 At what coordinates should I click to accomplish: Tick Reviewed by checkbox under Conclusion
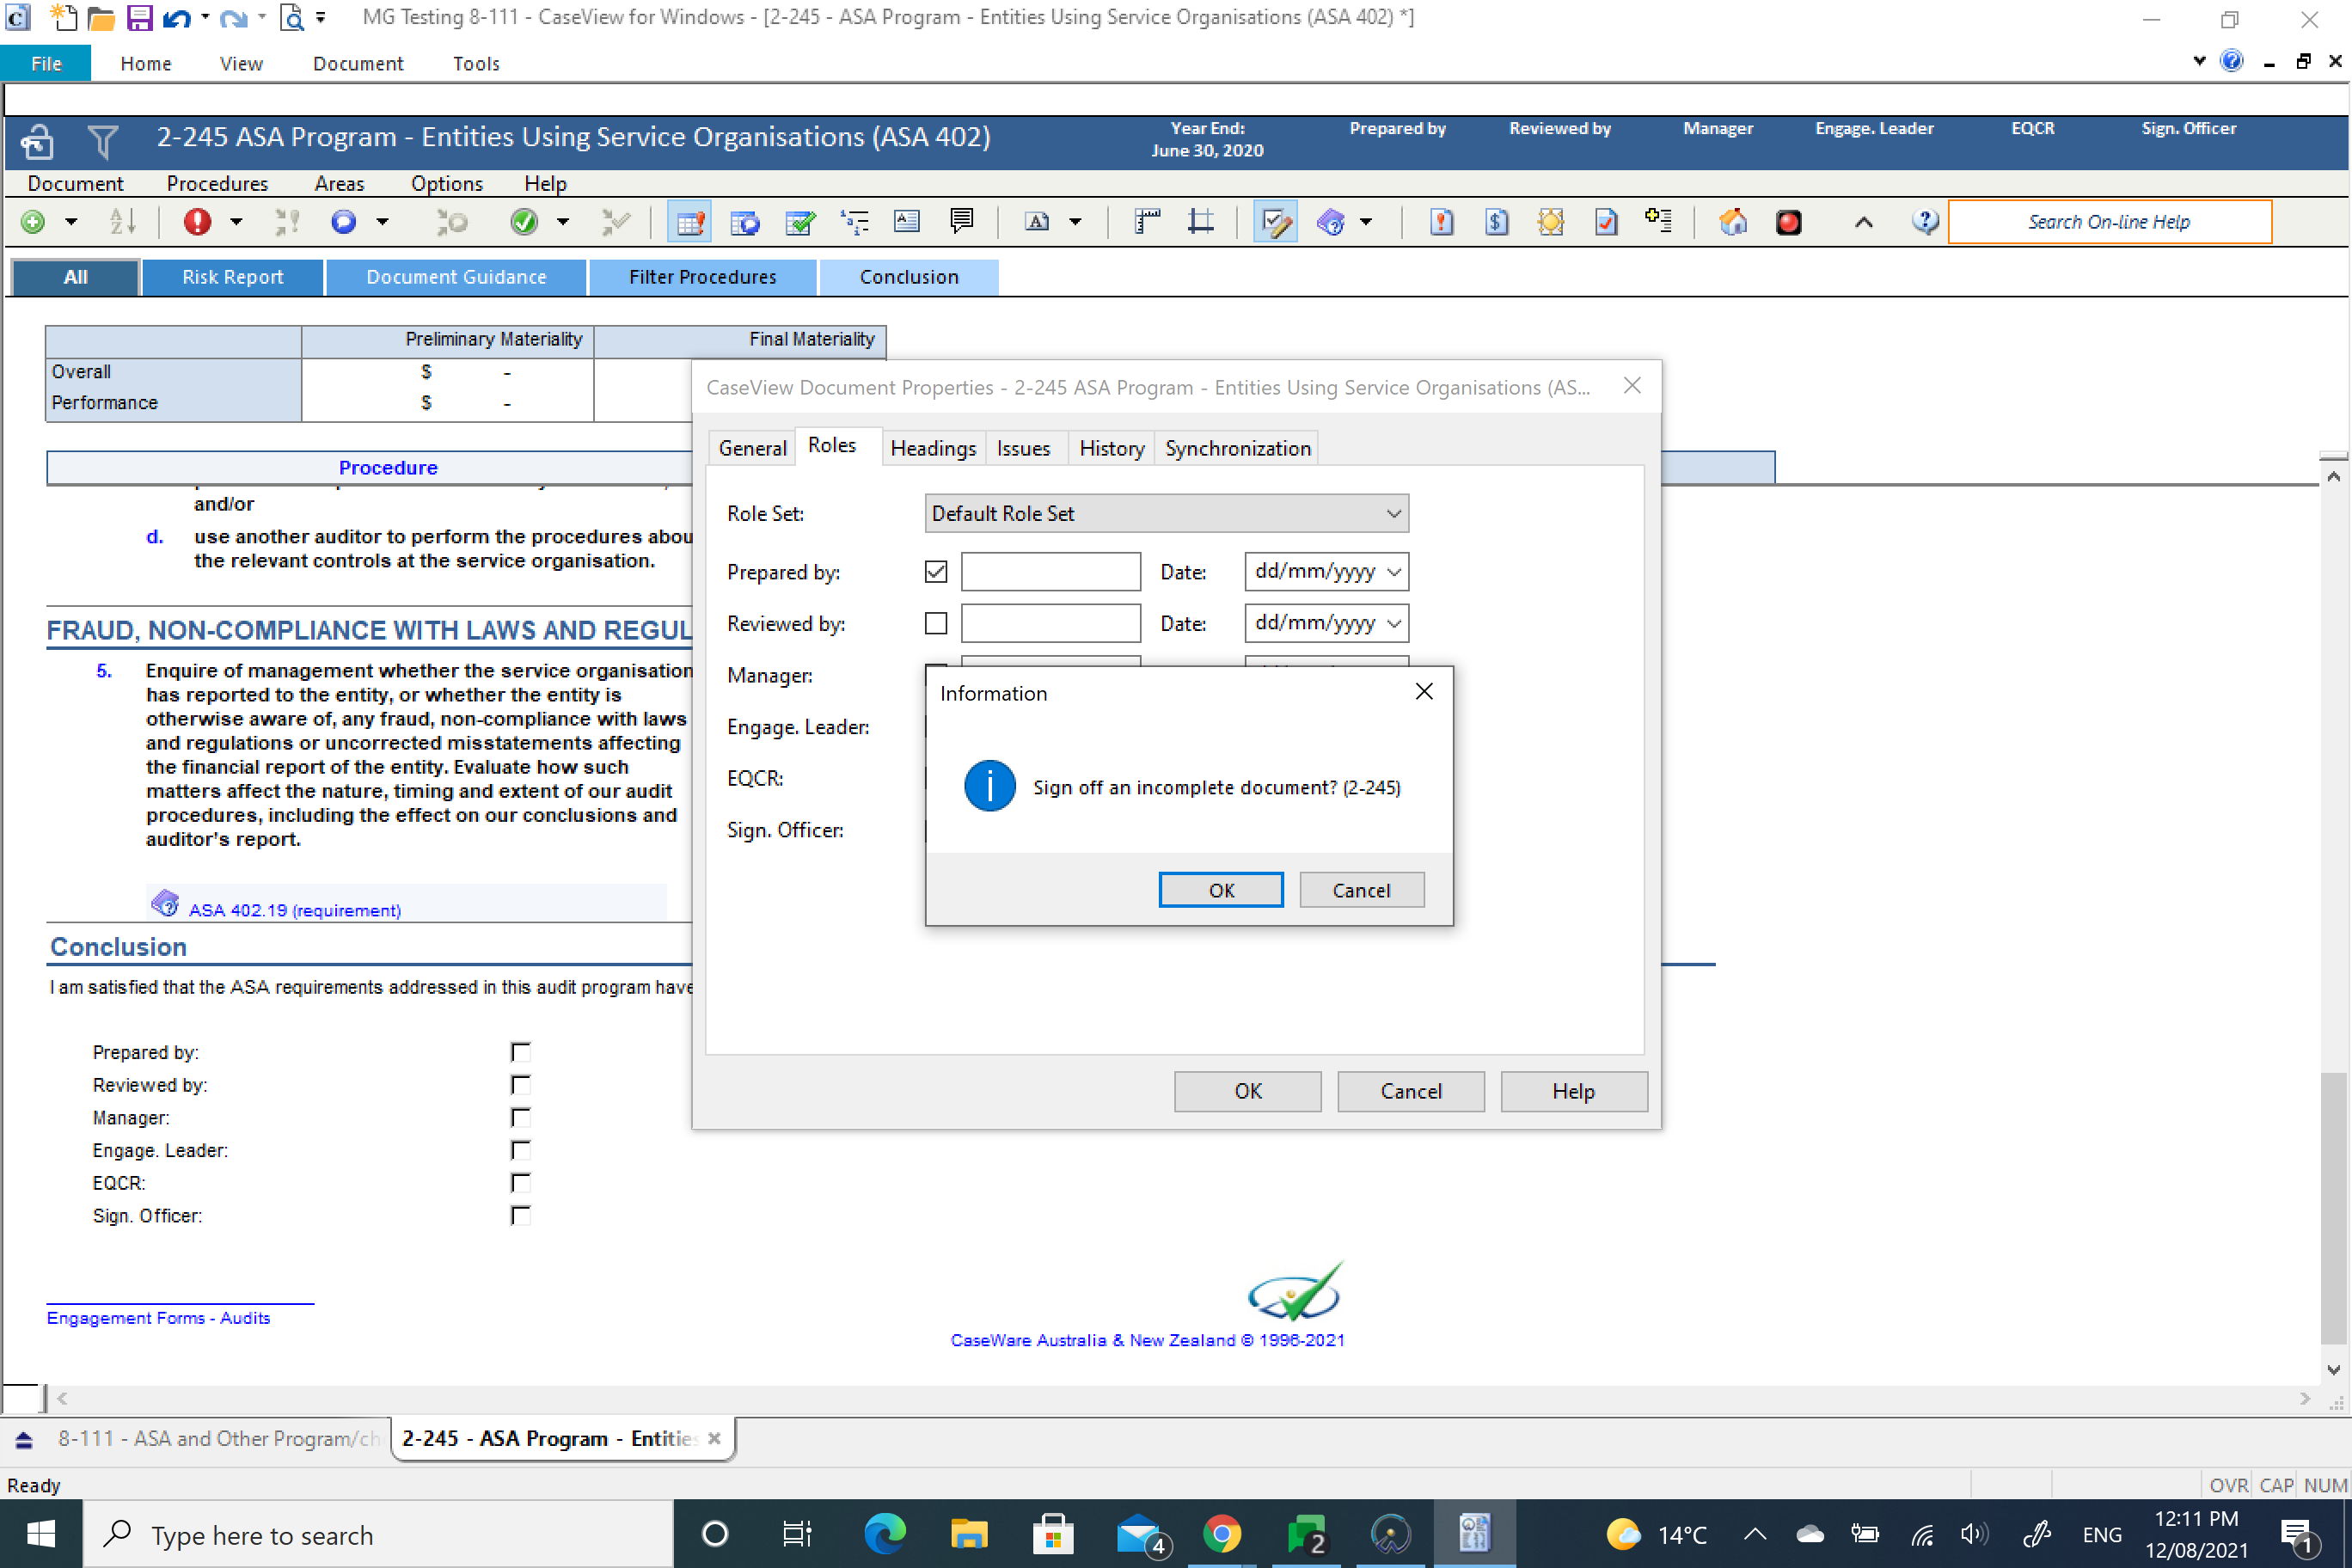tap(520, 1085)
